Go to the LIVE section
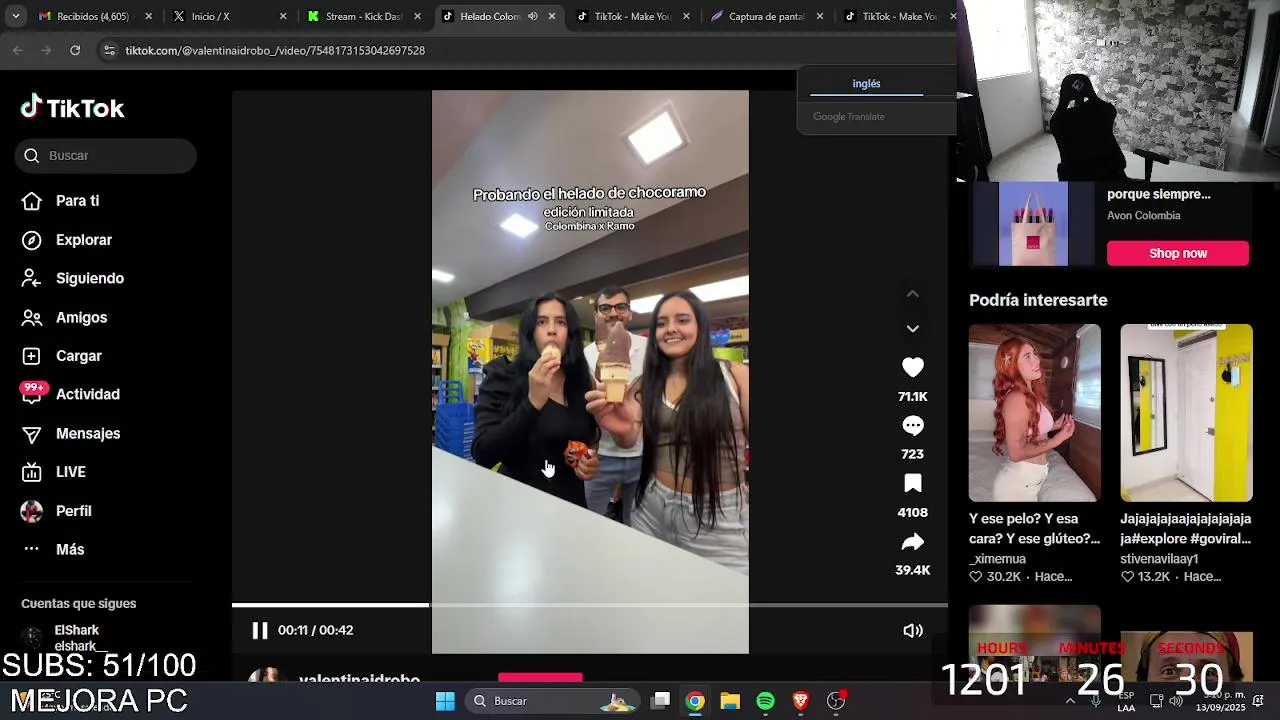This screenshot has width=1280, height=720. click(x=54, y=472)
